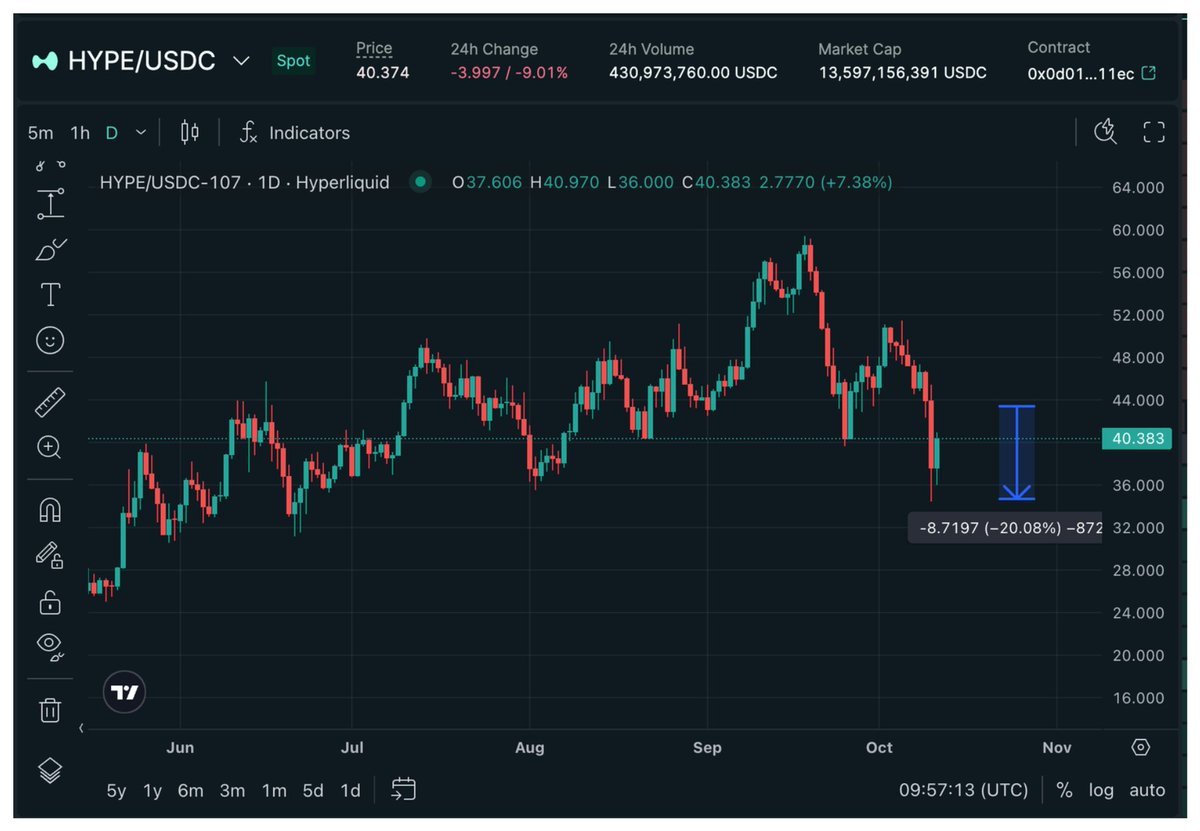Viewport: 1200px width, 831px height.
Task: Switch to the 5m interval
Action: click(x=41, y=132)
